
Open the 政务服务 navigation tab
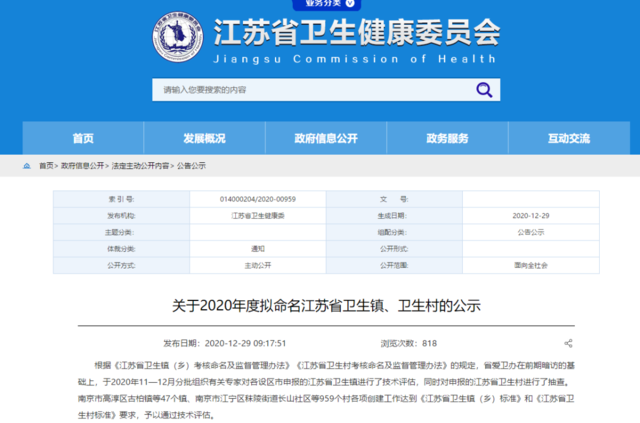click(447, 138)
